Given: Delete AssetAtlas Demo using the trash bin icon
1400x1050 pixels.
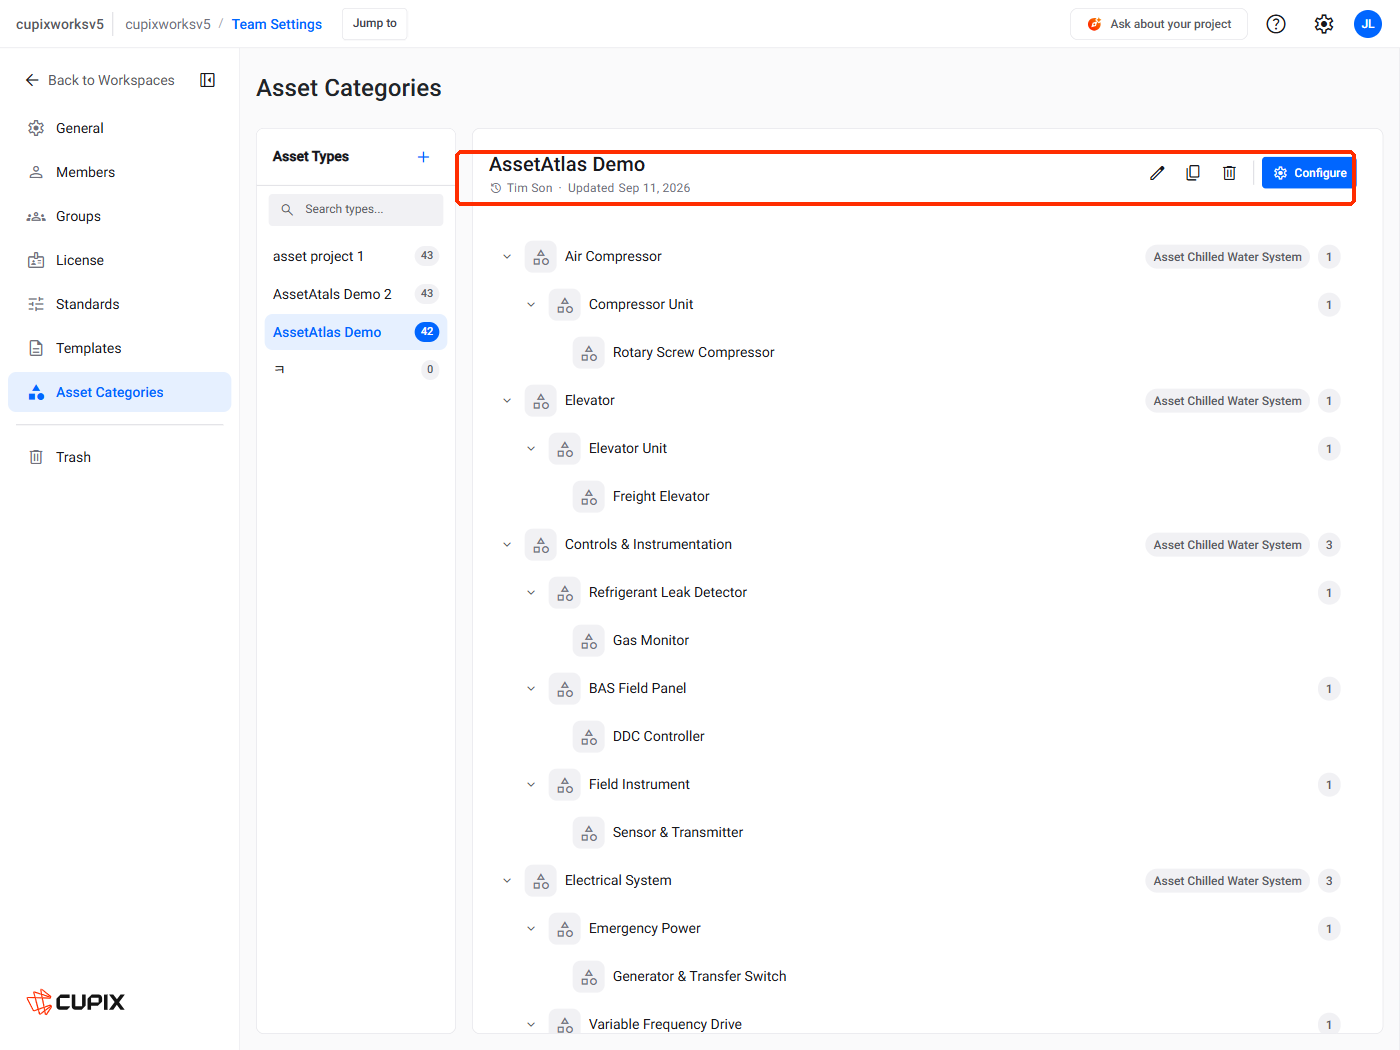Looking at the screenshot, I should click(x=1229, y=173).
